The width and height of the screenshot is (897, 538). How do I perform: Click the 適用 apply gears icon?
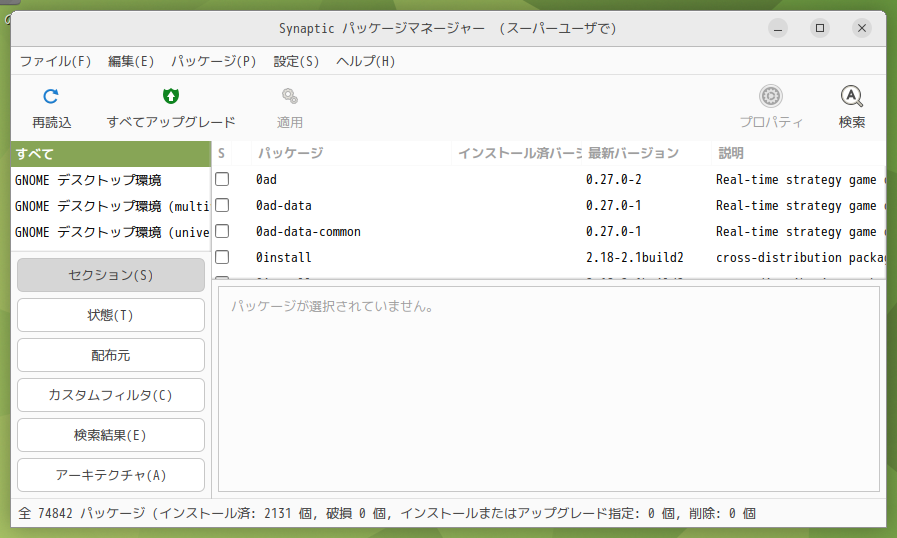(289, 96)
